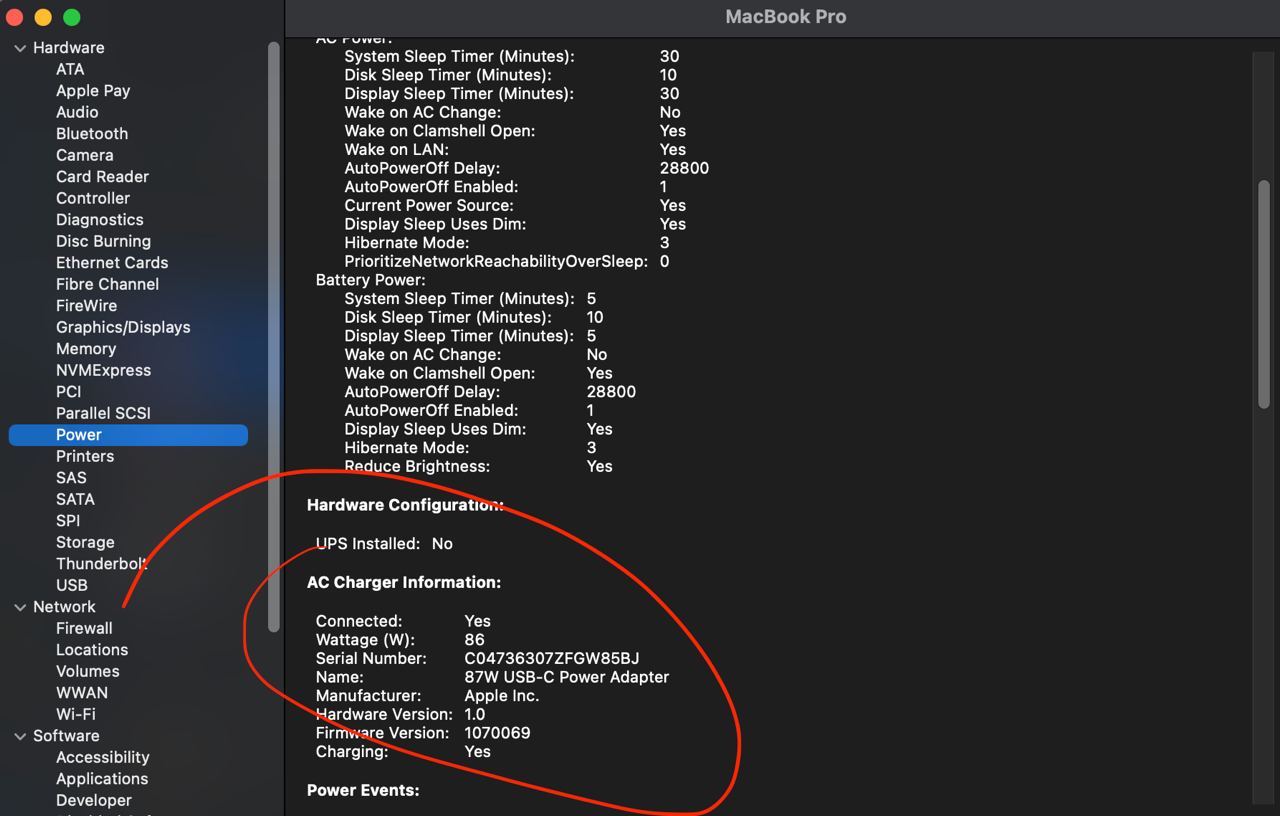Select WWAN under Network
Viewport: 1280px width, 816px height.
pos(82,693)
